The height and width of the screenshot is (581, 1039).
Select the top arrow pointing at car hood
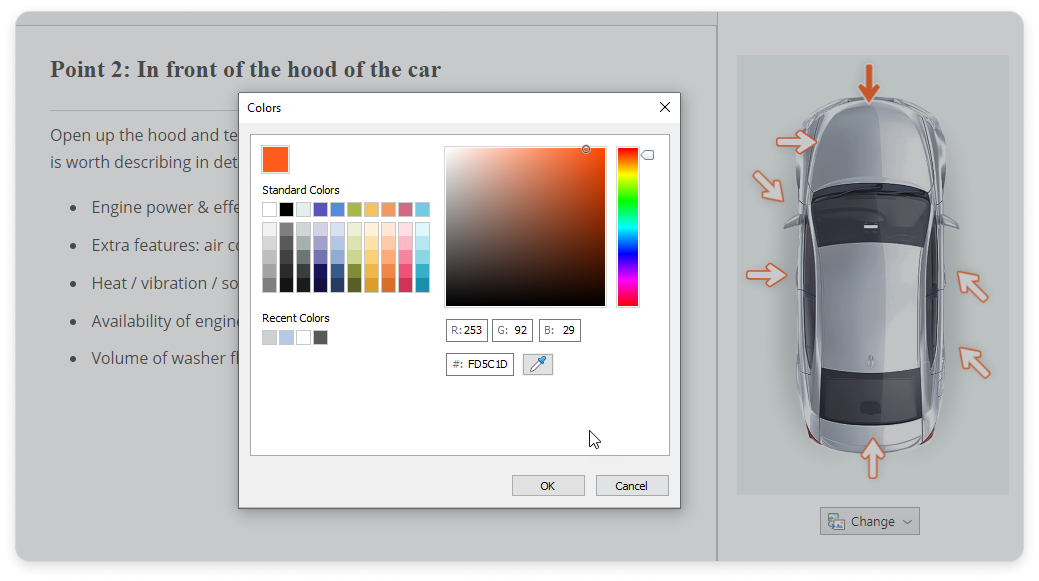click(869, 82)
